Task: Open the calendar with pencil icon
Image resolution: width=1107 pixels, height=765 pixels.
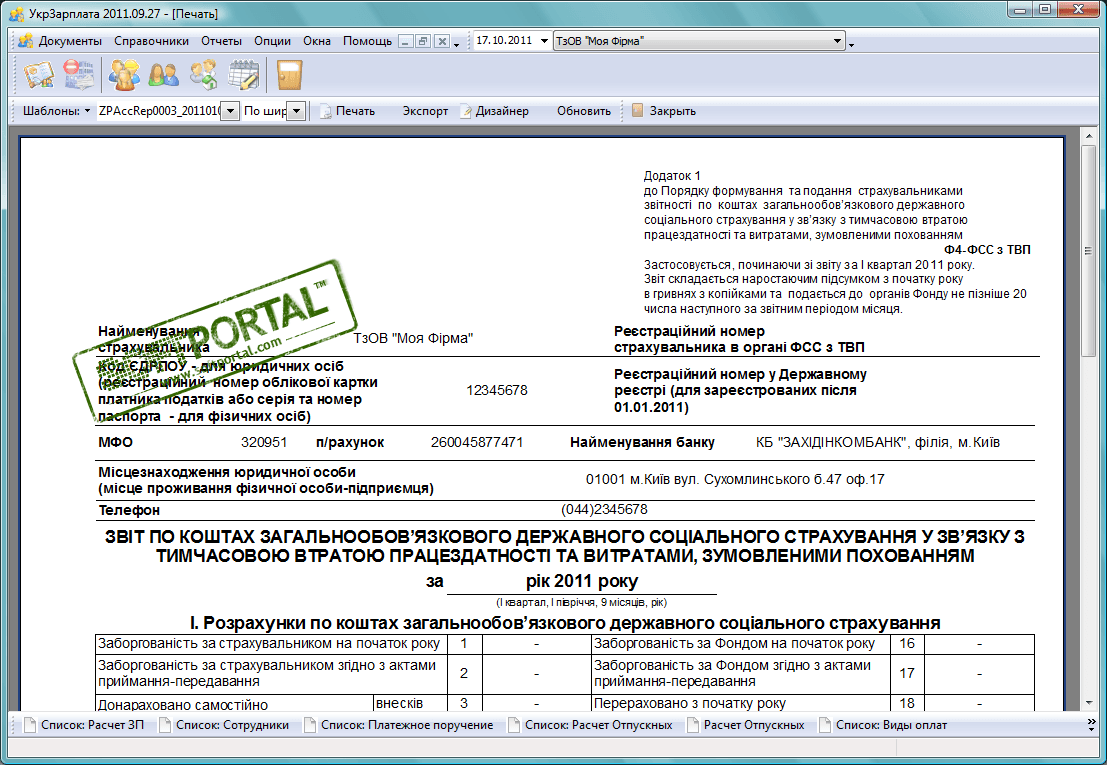Action: [244, 76]
